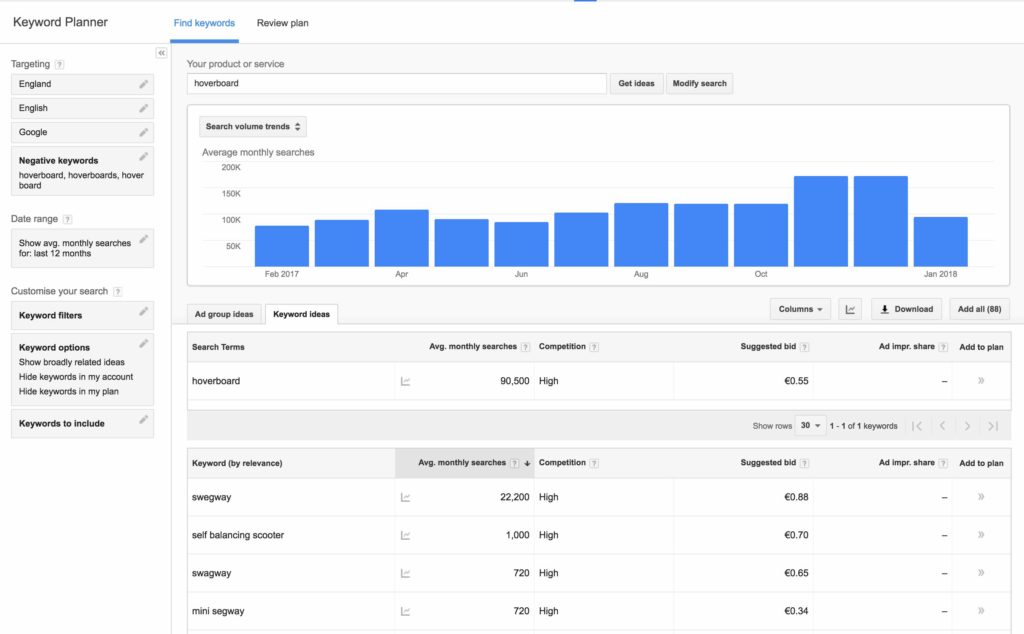Go to first page of search terms

917,426
